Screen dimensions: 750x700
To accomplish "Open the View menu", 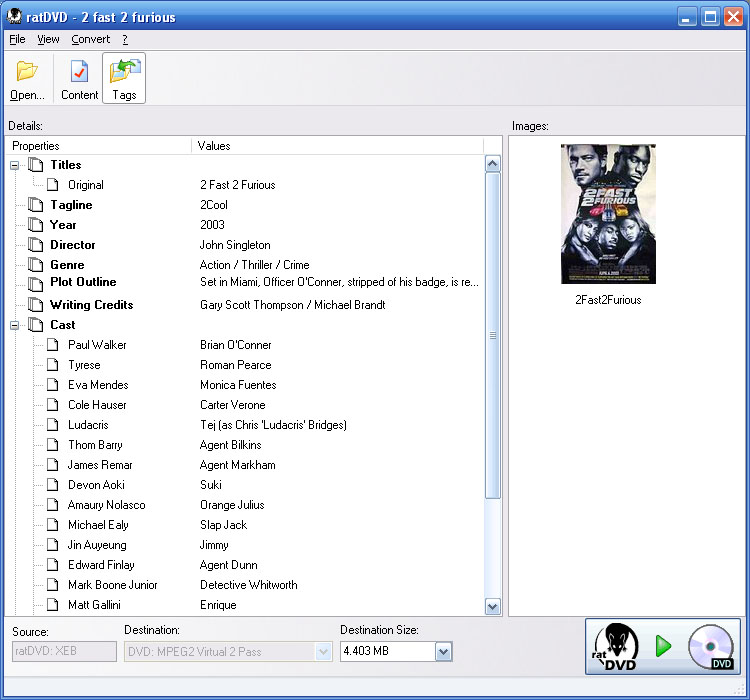I will (48, 40).
